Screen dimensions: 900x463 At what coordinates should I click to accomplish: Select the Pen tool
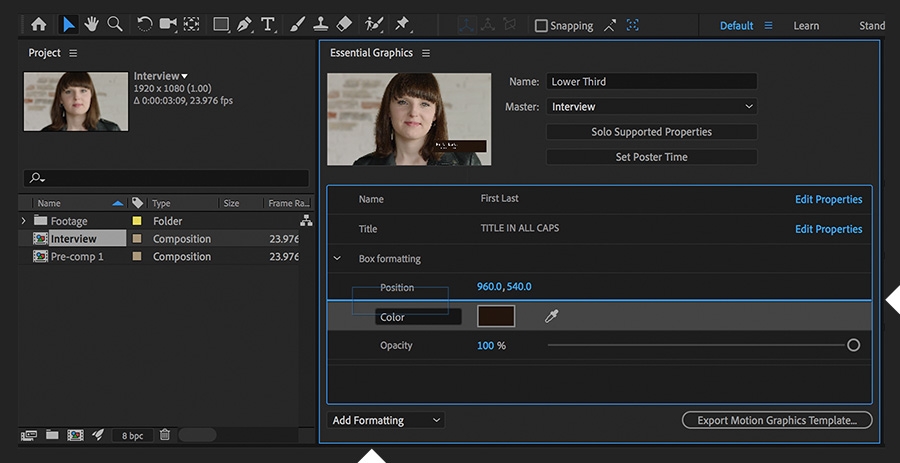(244, 24)
